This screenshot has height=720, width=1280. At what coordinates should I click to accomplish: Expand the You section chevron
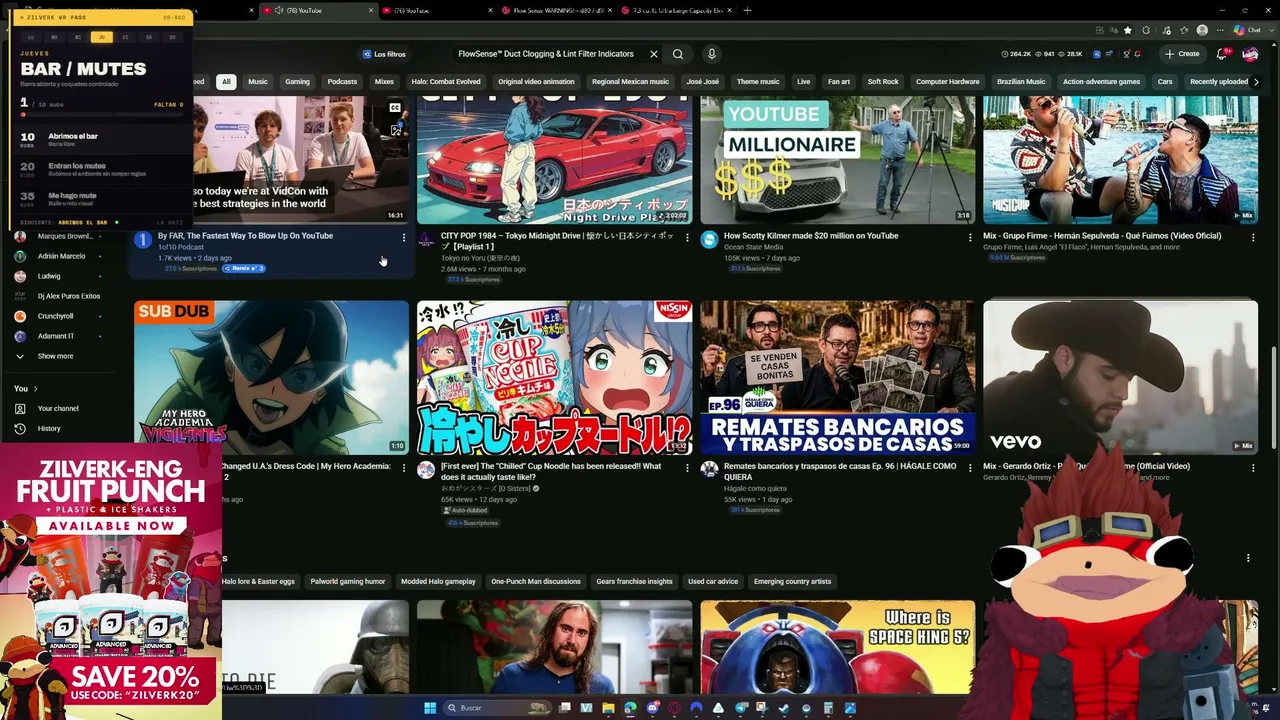point(36,389)
